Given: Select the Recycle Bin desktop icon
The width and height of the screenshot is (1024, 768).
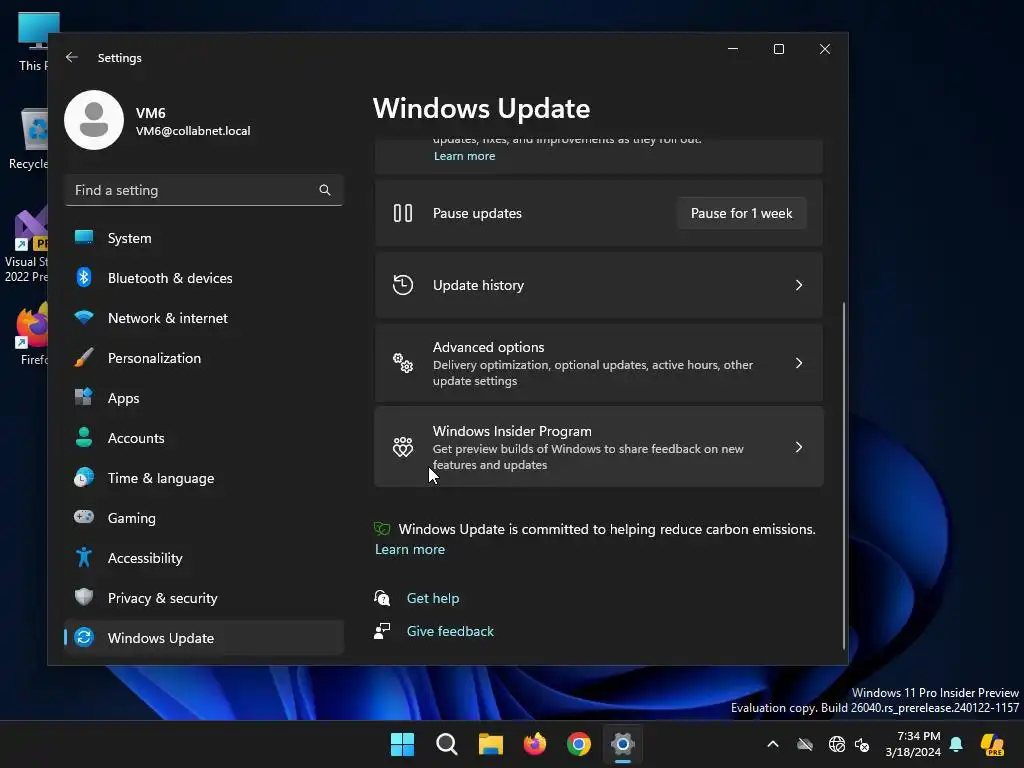Looking at the screenshot, I should pyautogui.click(x=29, y=138).
